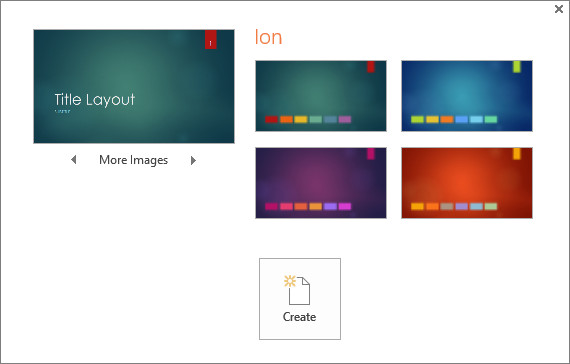Viewport: 570px width, 364px height.
Task: Show the next preview image arrow
Action: pyautogui.click(x=193, y=160)
